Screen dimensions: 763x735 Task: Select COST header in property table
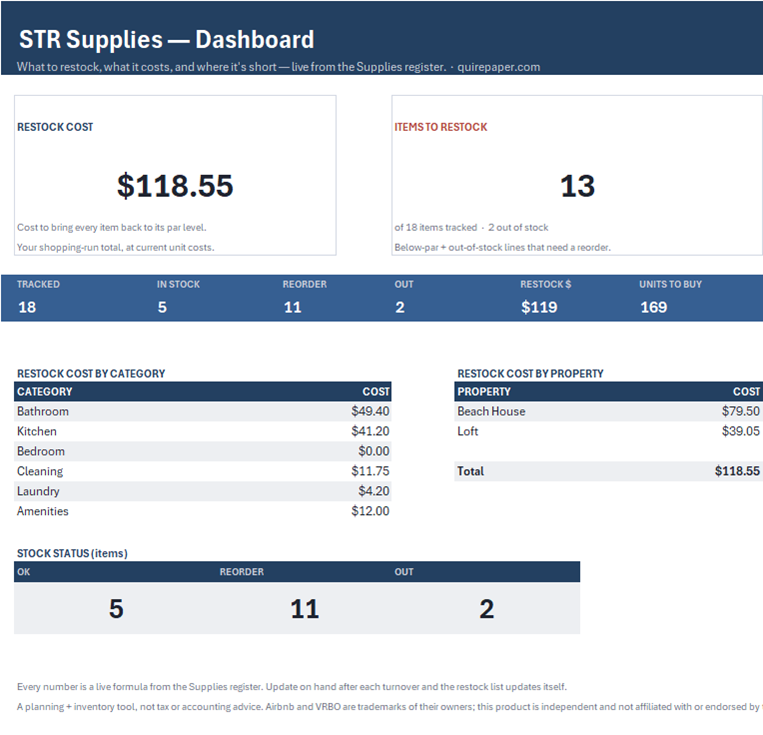(x=746, y=392)
